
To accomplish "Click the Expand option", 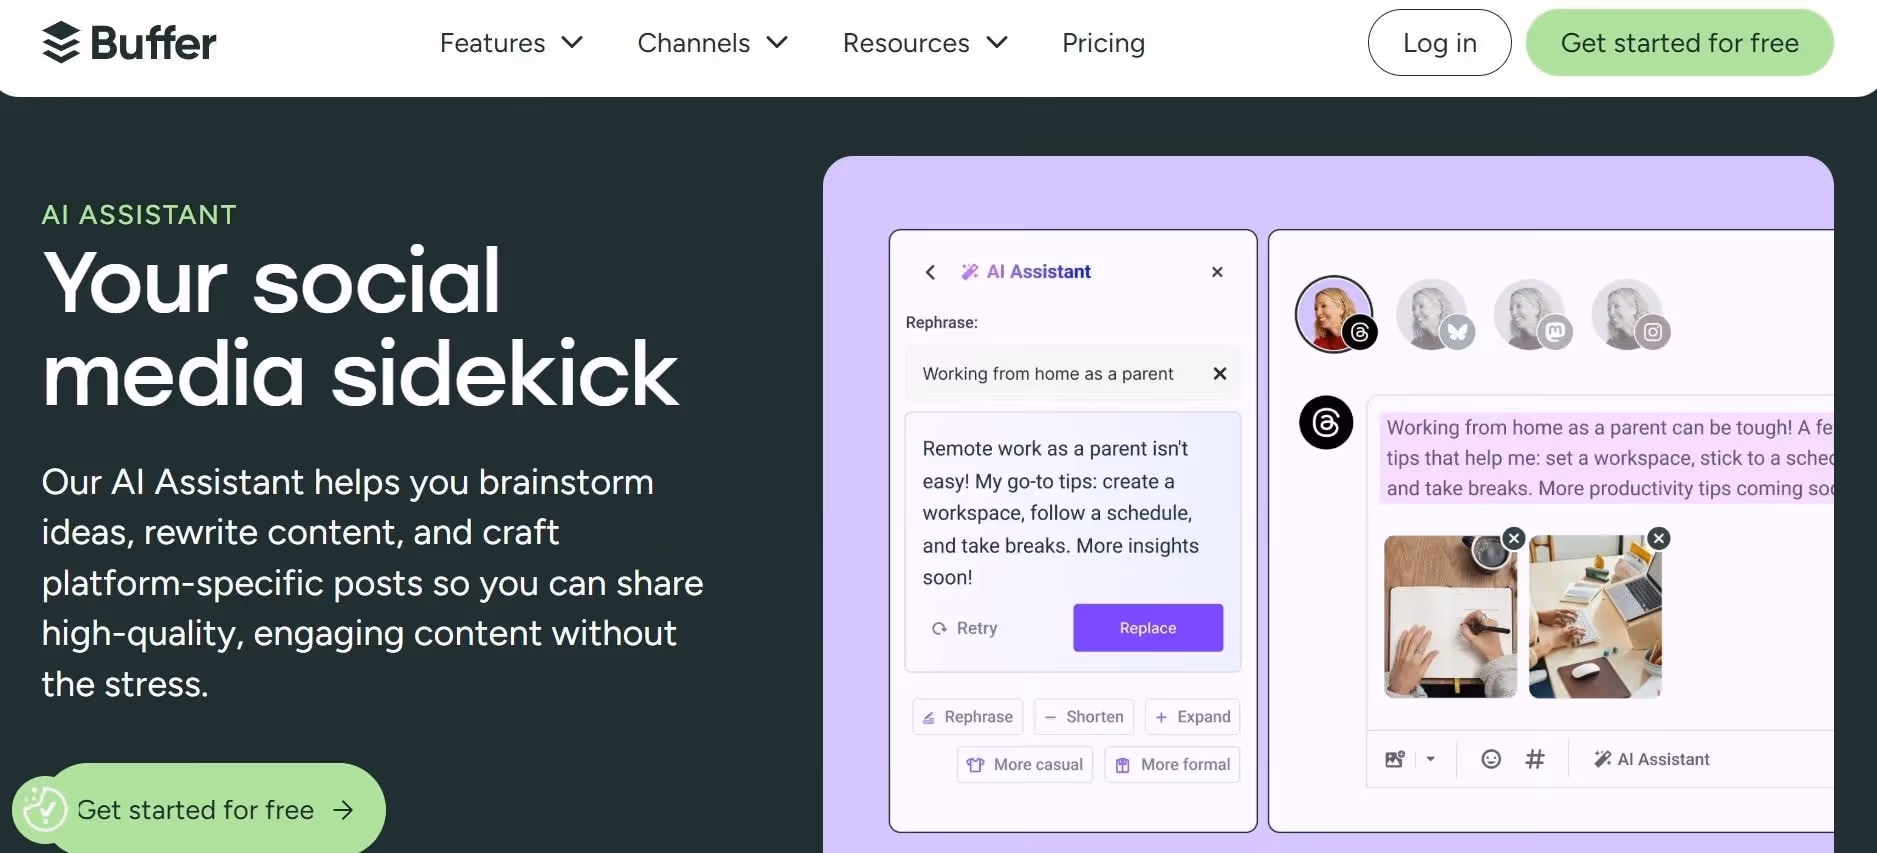I will (x=1192, y=717).
